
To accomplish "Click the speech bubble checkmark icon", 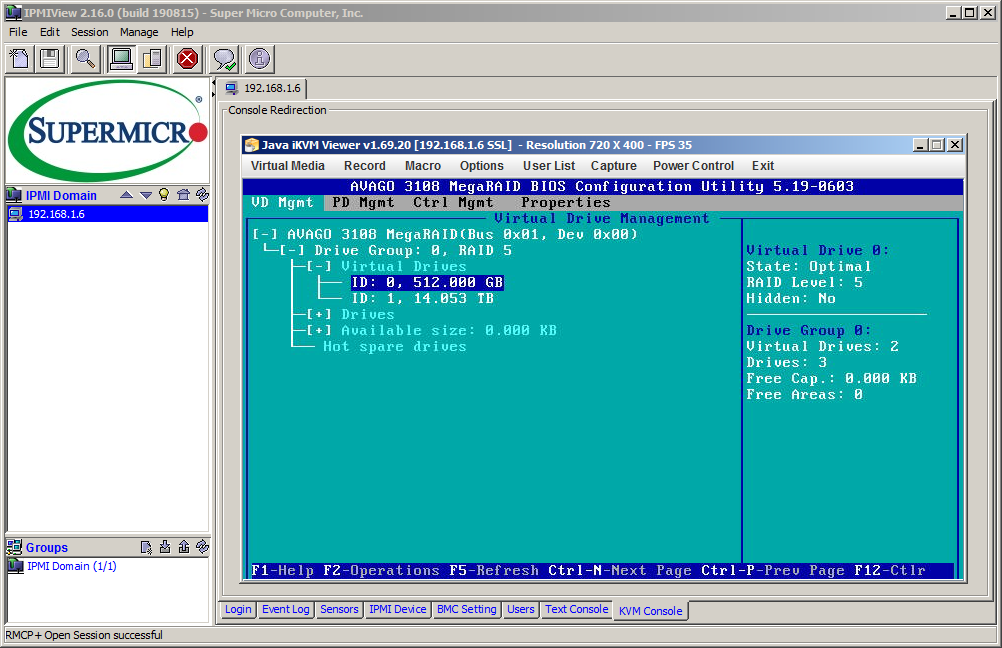I will (224, 59).
